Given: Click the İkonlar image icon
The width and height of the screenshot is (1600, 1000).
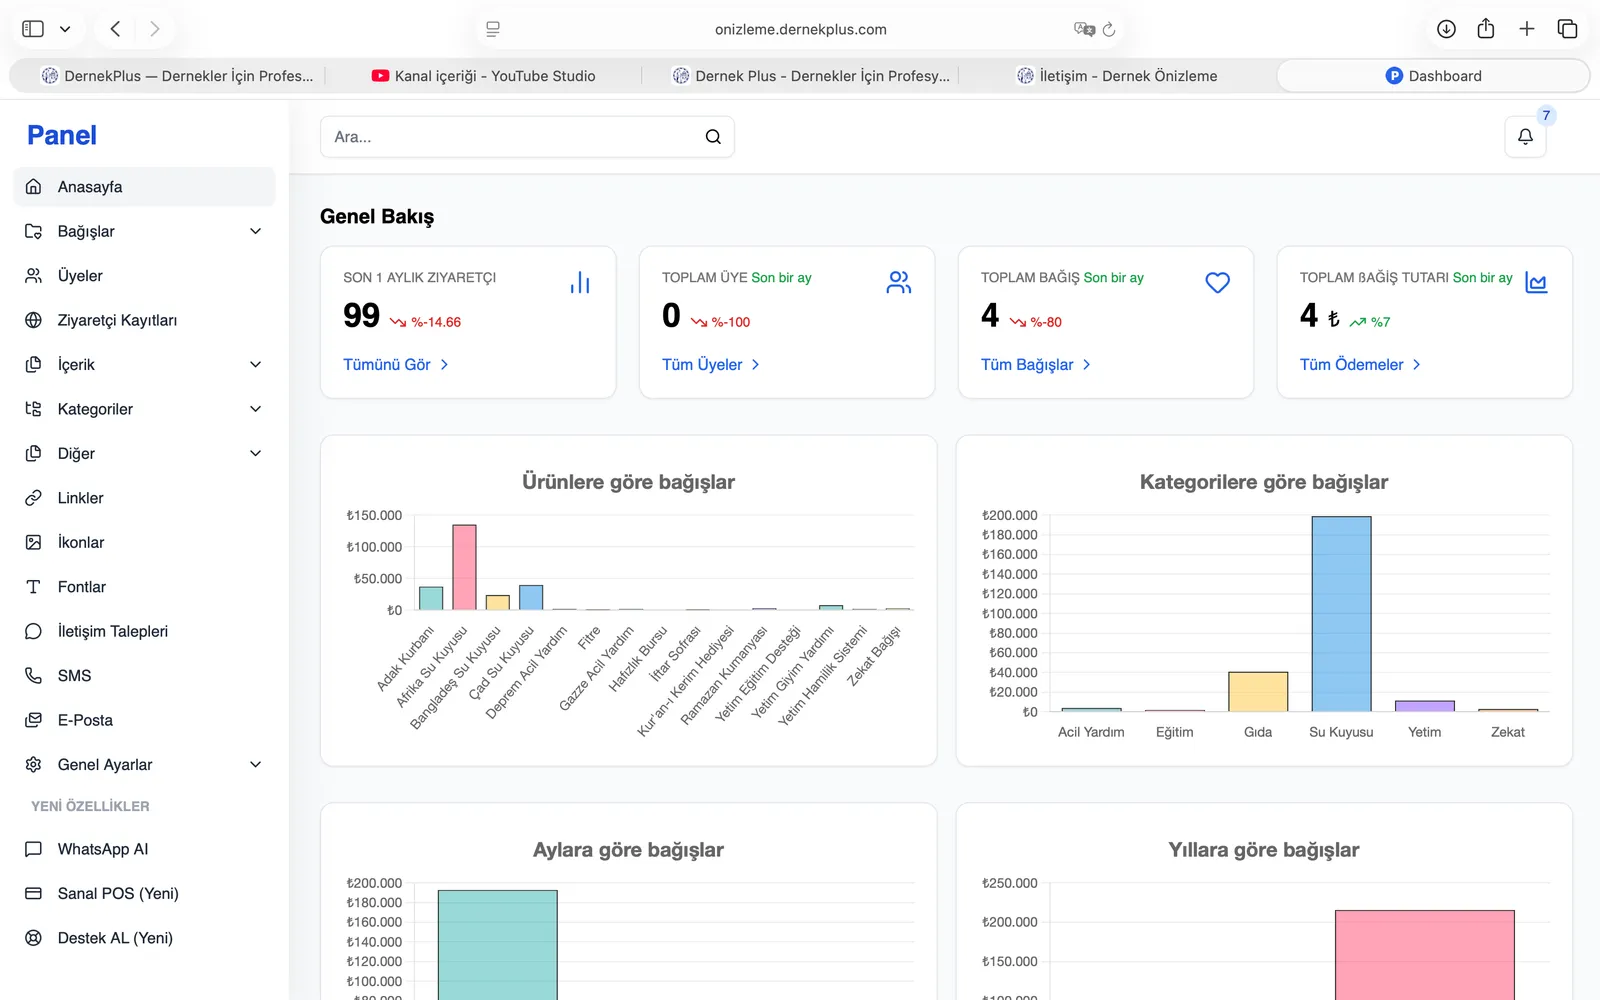Looking at the screenshot, I should tap(33, 542).
